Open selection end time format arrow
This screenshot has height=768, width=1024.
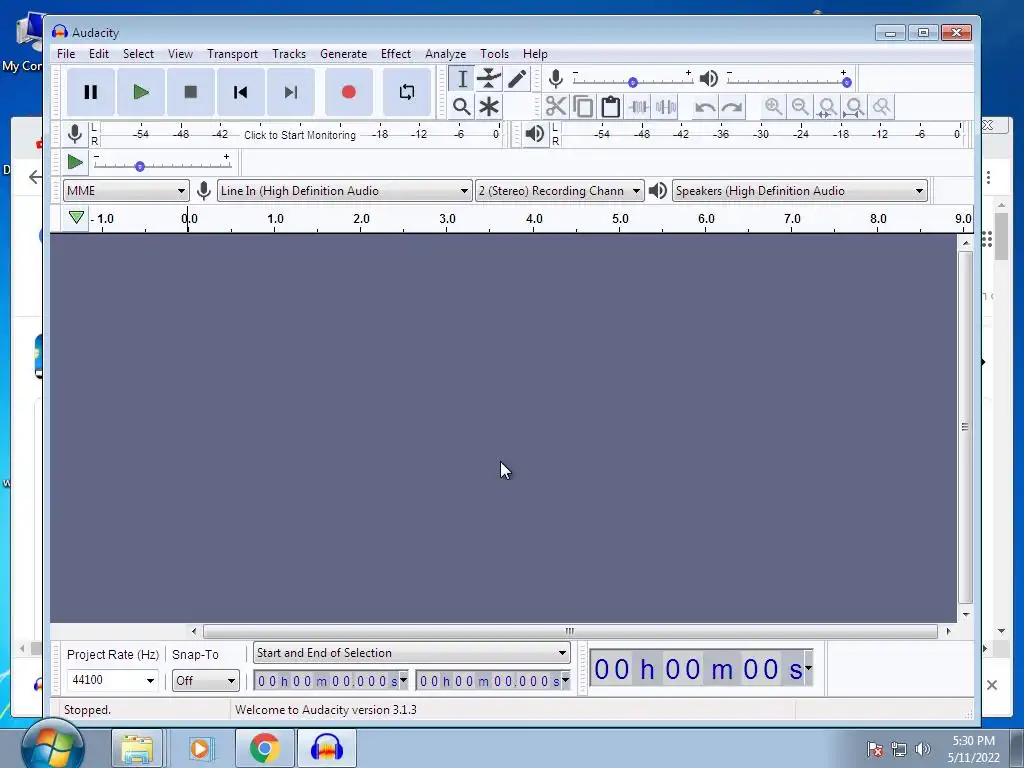point(566,680)
